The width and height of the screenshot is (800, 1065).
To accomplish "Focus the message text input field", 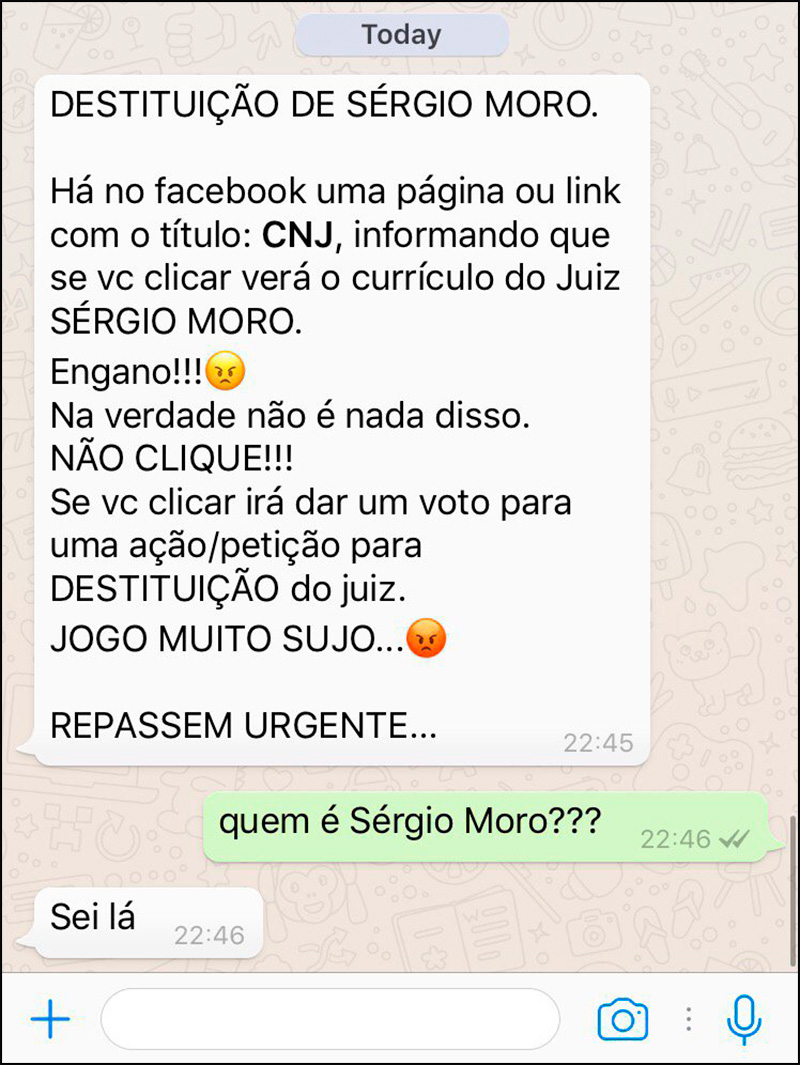I will 330,1019.
